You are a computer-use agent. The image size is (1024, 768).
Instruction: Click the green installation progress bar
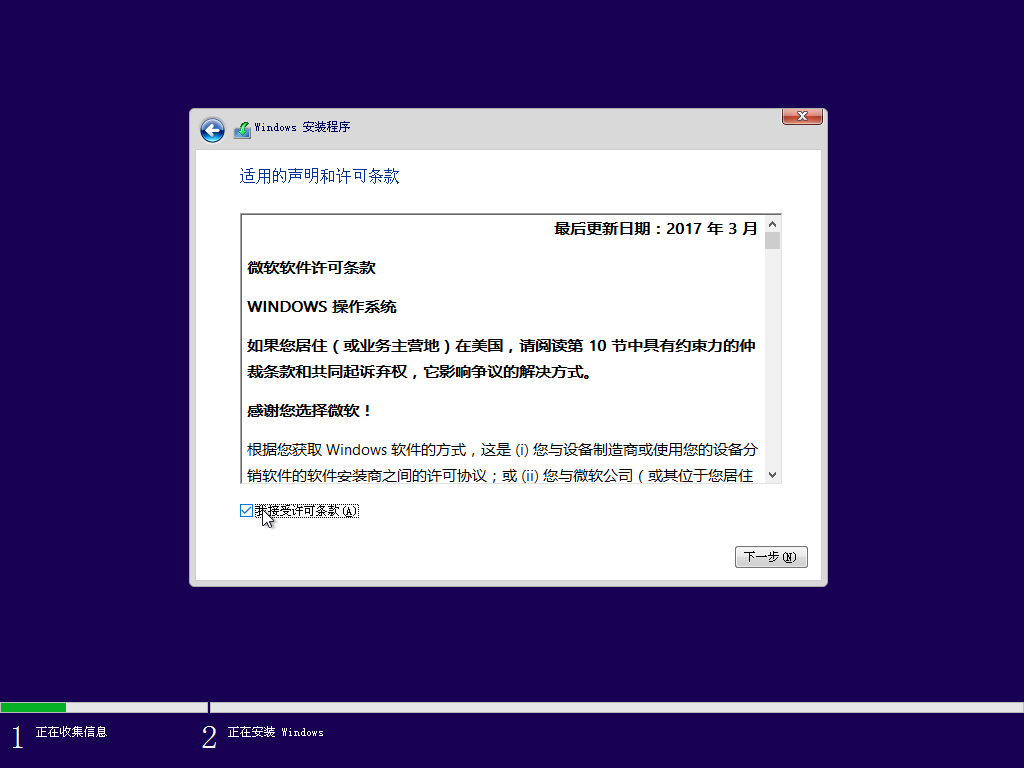tap(35, 706)
